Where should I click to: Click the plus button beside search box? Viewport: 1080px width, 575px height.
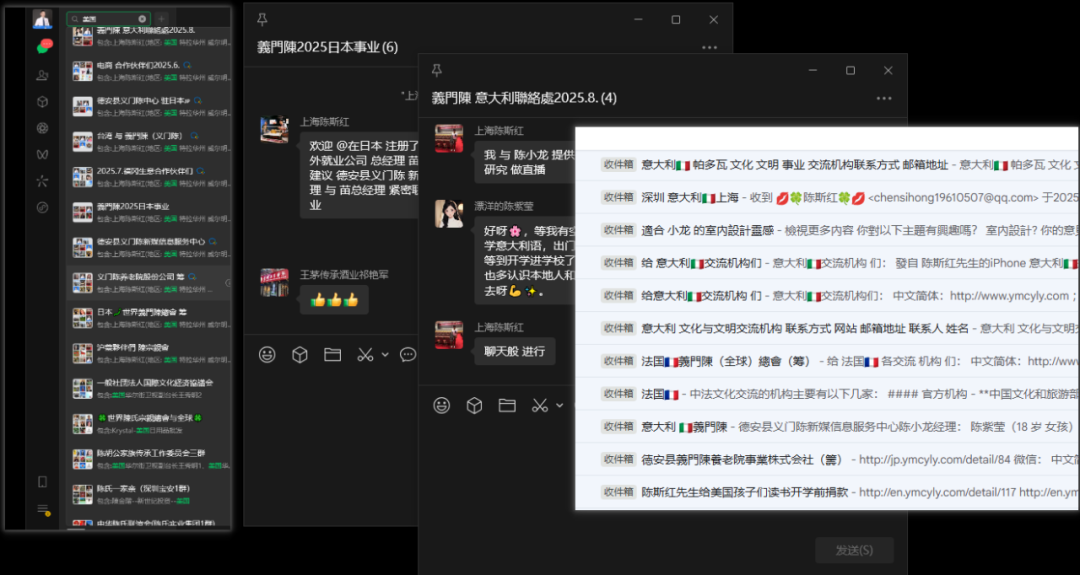coord(162,19)
